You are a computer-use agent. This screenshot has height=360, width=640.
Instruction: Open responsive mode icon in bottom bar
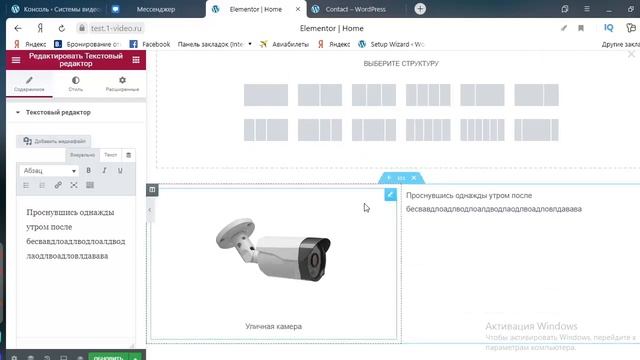pyautogui.click(x=63, y=358)
